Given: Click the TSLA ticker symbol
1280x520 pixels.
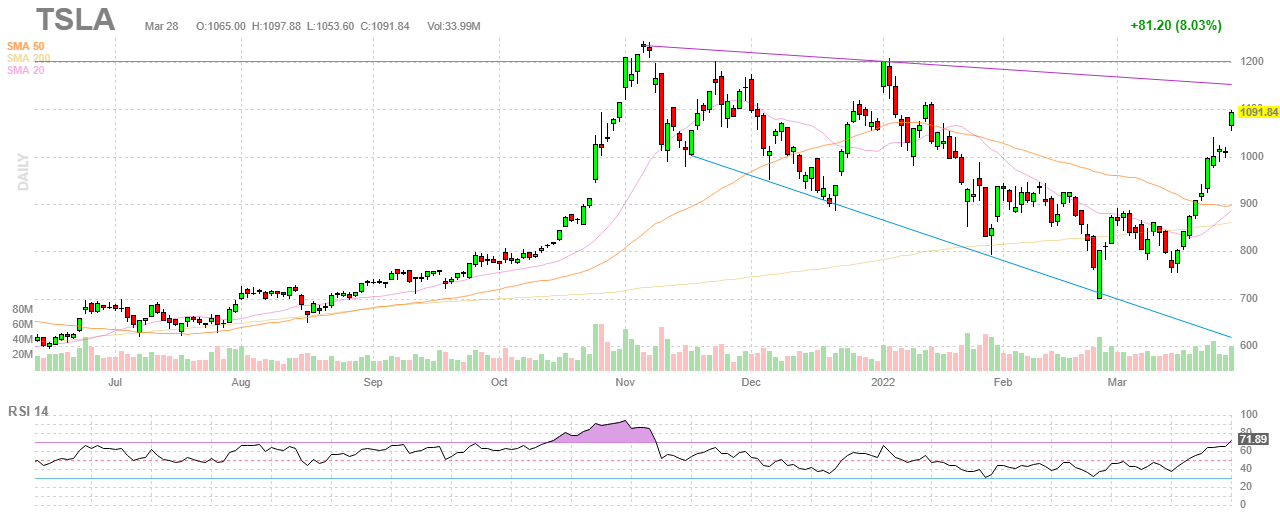Looking at the screenshot, I should (76, 20).
